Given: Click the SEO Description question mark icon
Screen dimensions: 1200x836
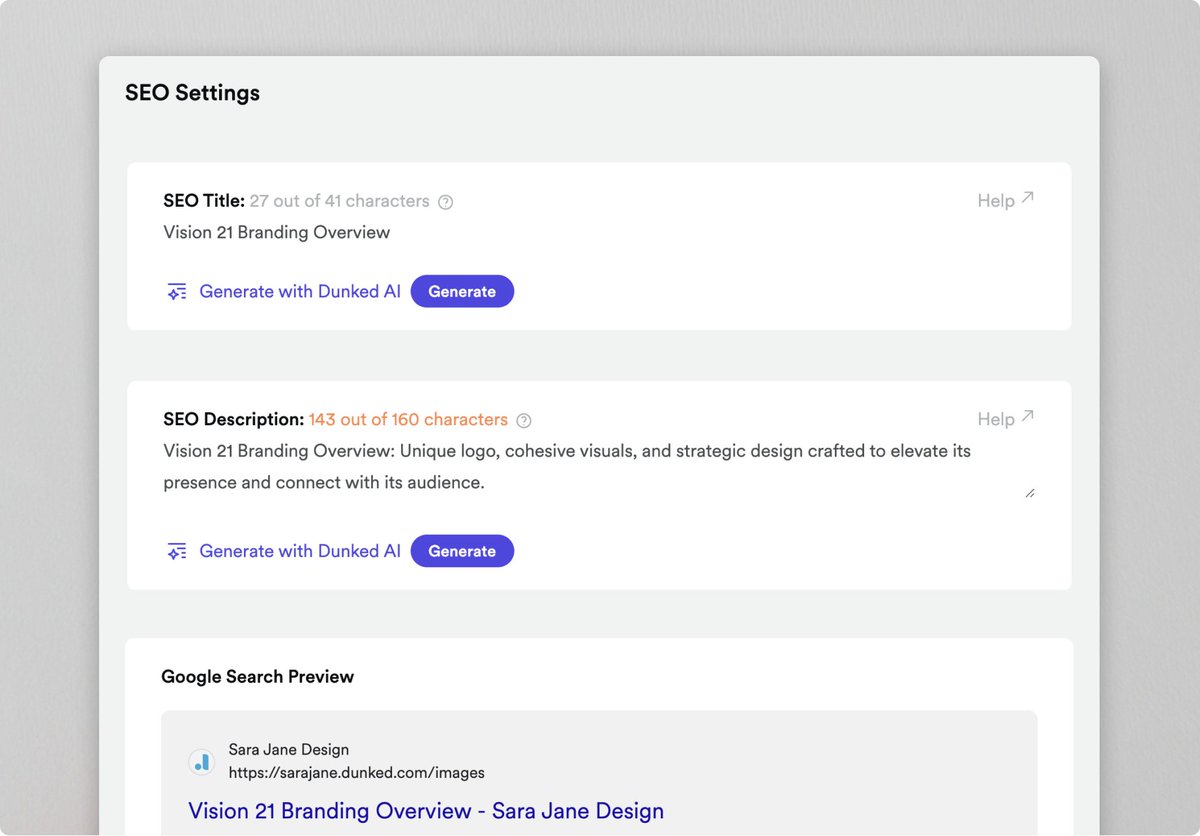Looking at the screenshot, I should pos(524,421).
